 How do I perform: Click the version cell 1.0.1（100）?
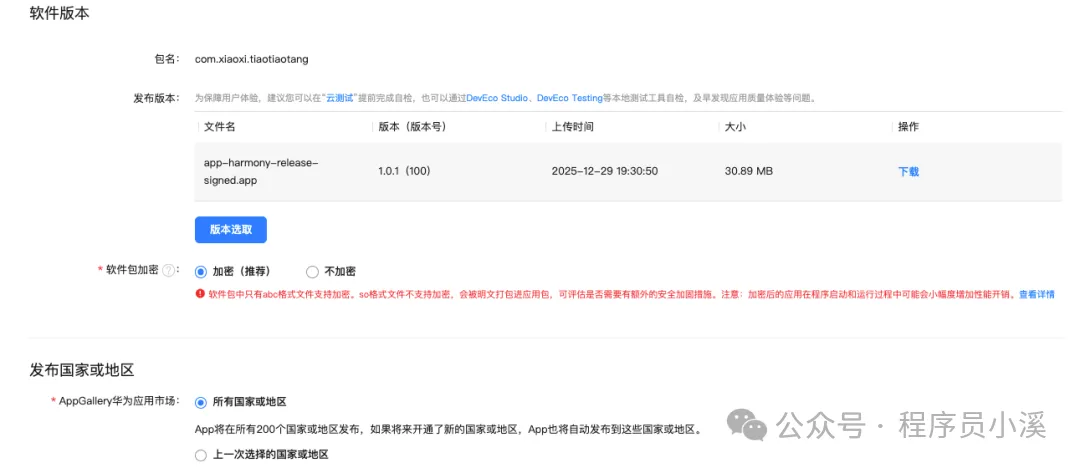404,171
